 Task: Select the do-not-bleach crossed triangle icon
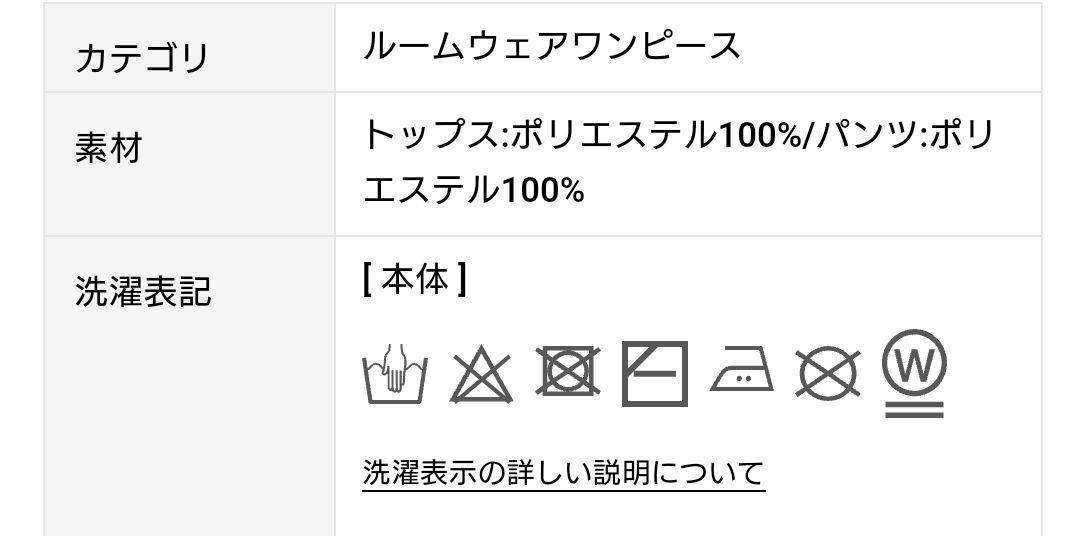point(481,375)
